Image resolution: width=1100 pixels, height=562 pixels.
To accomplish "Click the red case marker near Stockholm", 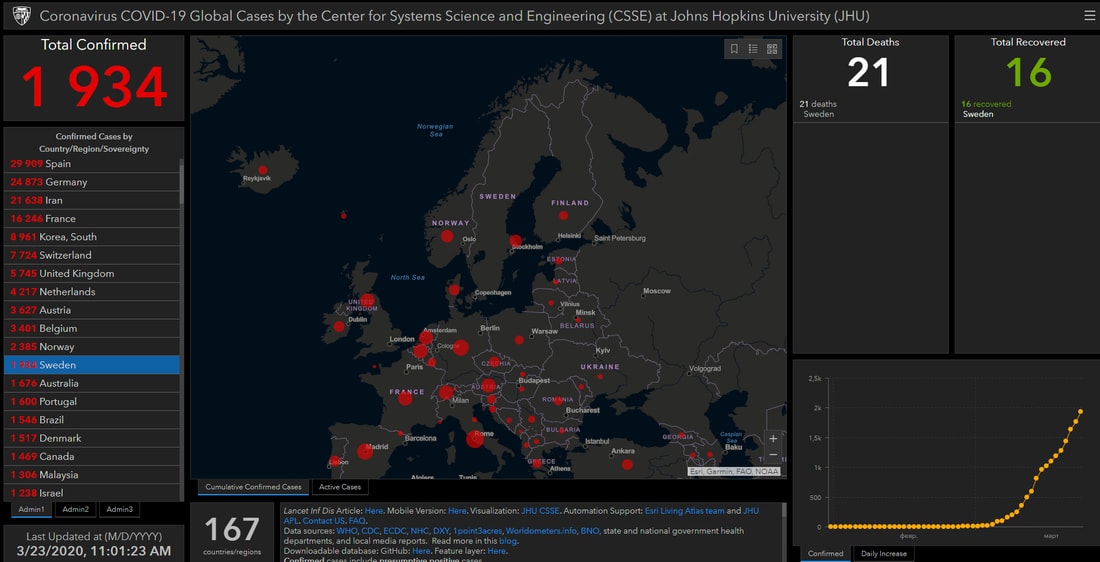I will coord(515,241).
